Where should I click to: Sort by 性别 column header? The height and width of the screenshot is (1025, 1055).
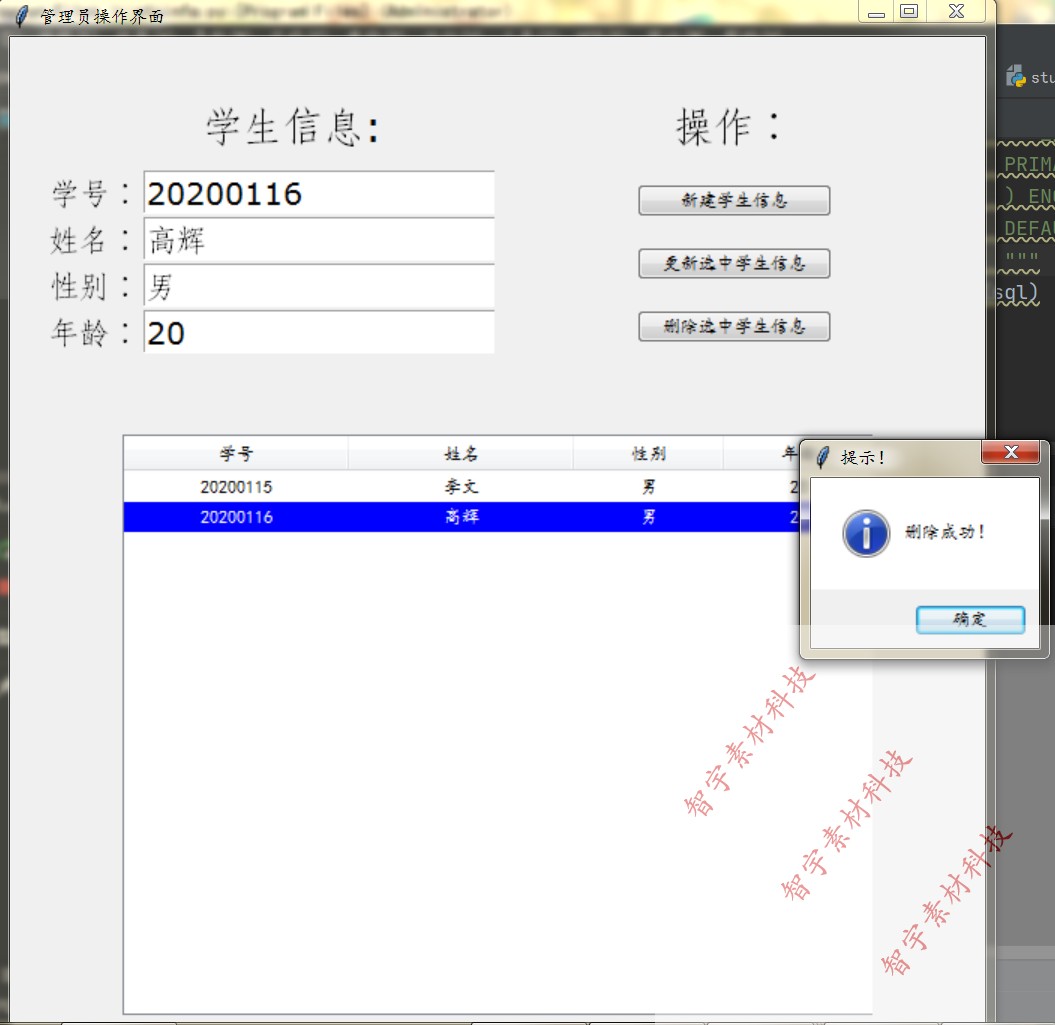tap(649, 454)
